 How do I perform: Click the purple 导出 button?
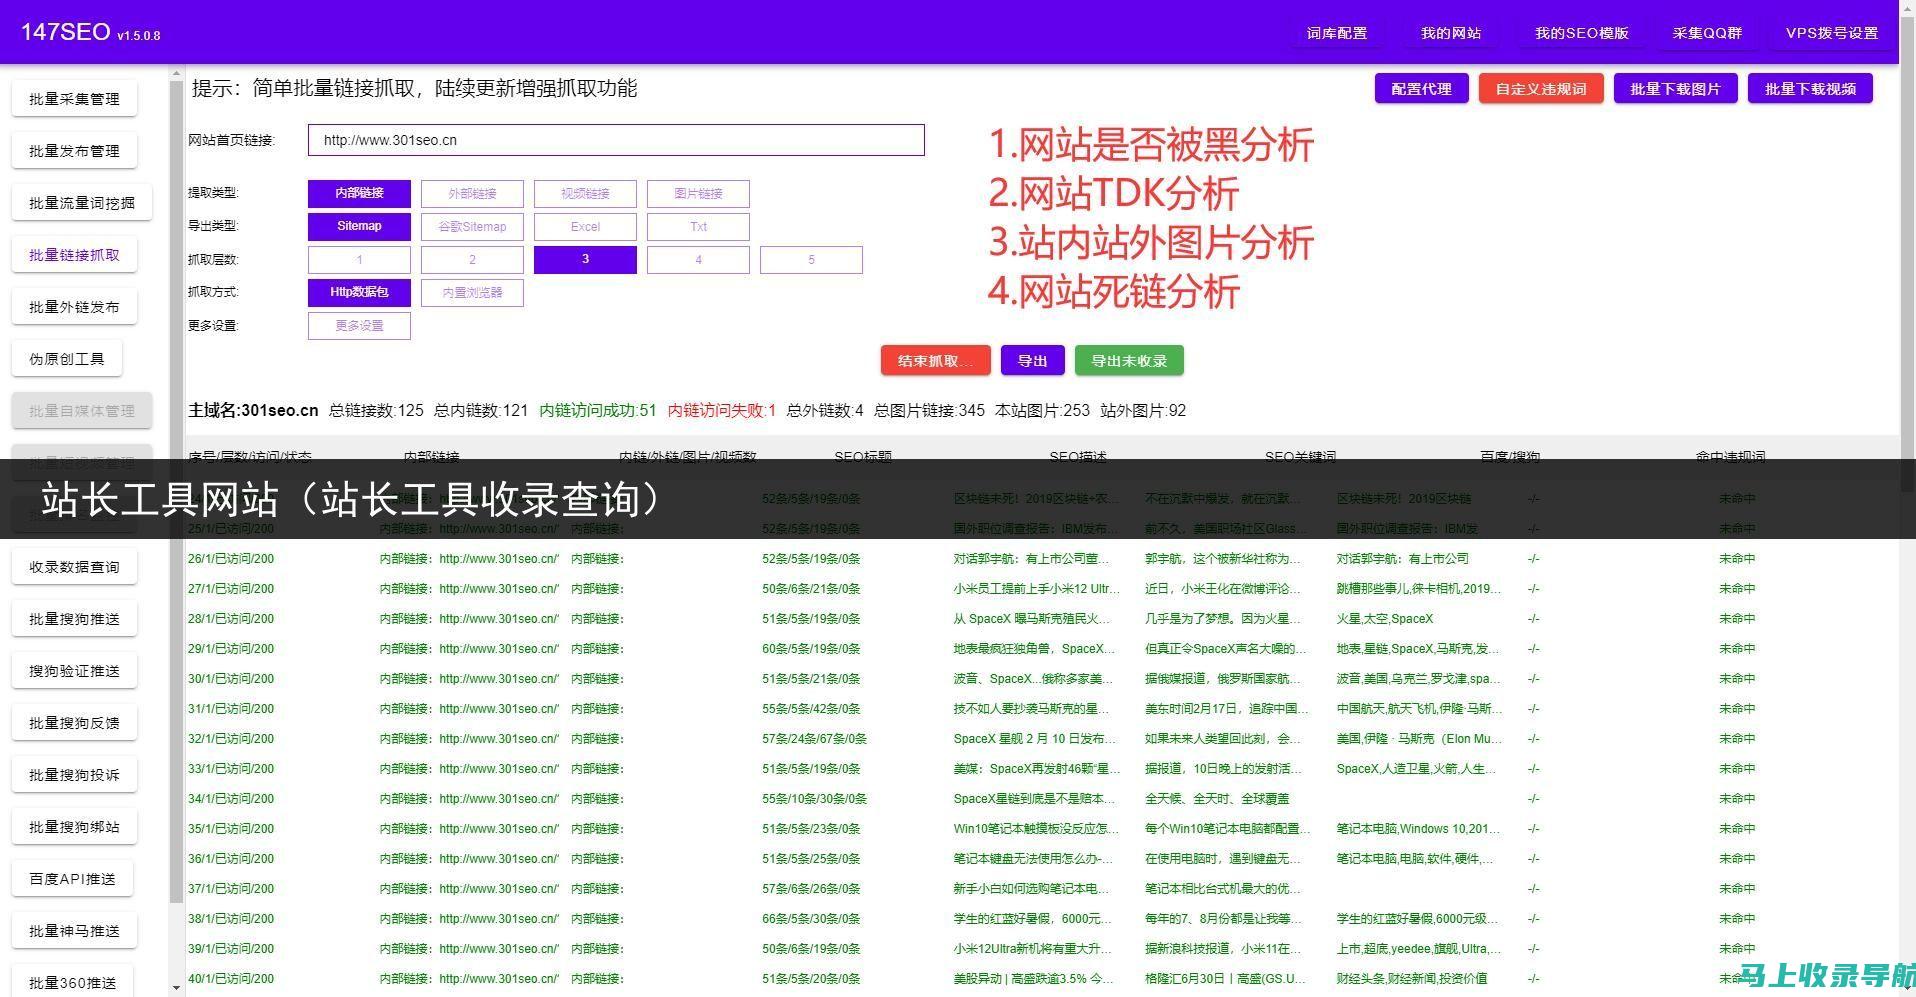coord(1032,361)
